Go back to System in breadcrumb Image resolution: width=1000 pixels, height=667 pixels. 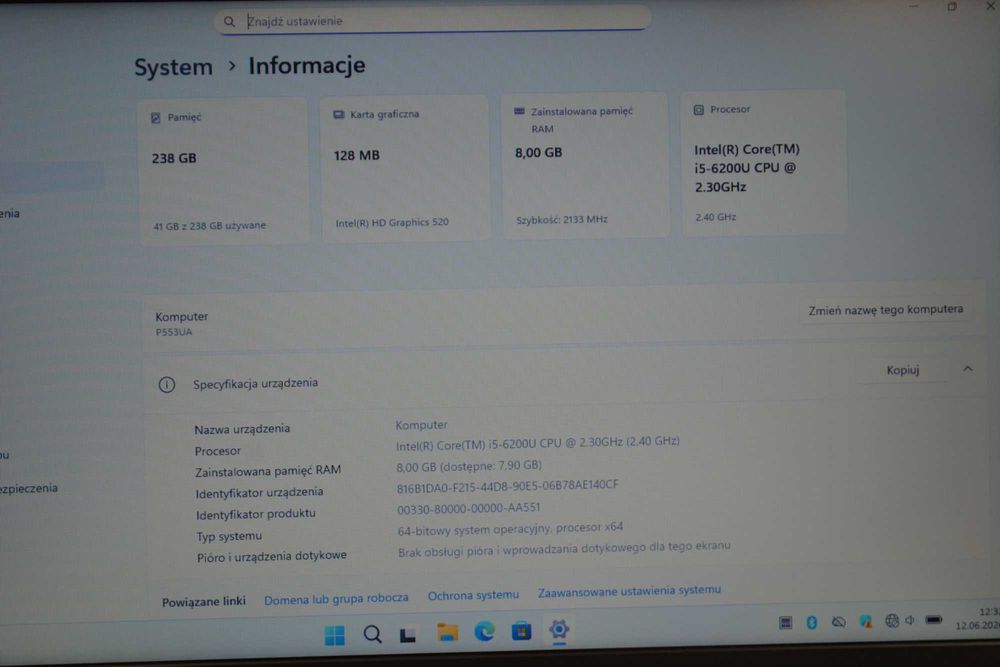pyautogui.click(x=173, y=67)
